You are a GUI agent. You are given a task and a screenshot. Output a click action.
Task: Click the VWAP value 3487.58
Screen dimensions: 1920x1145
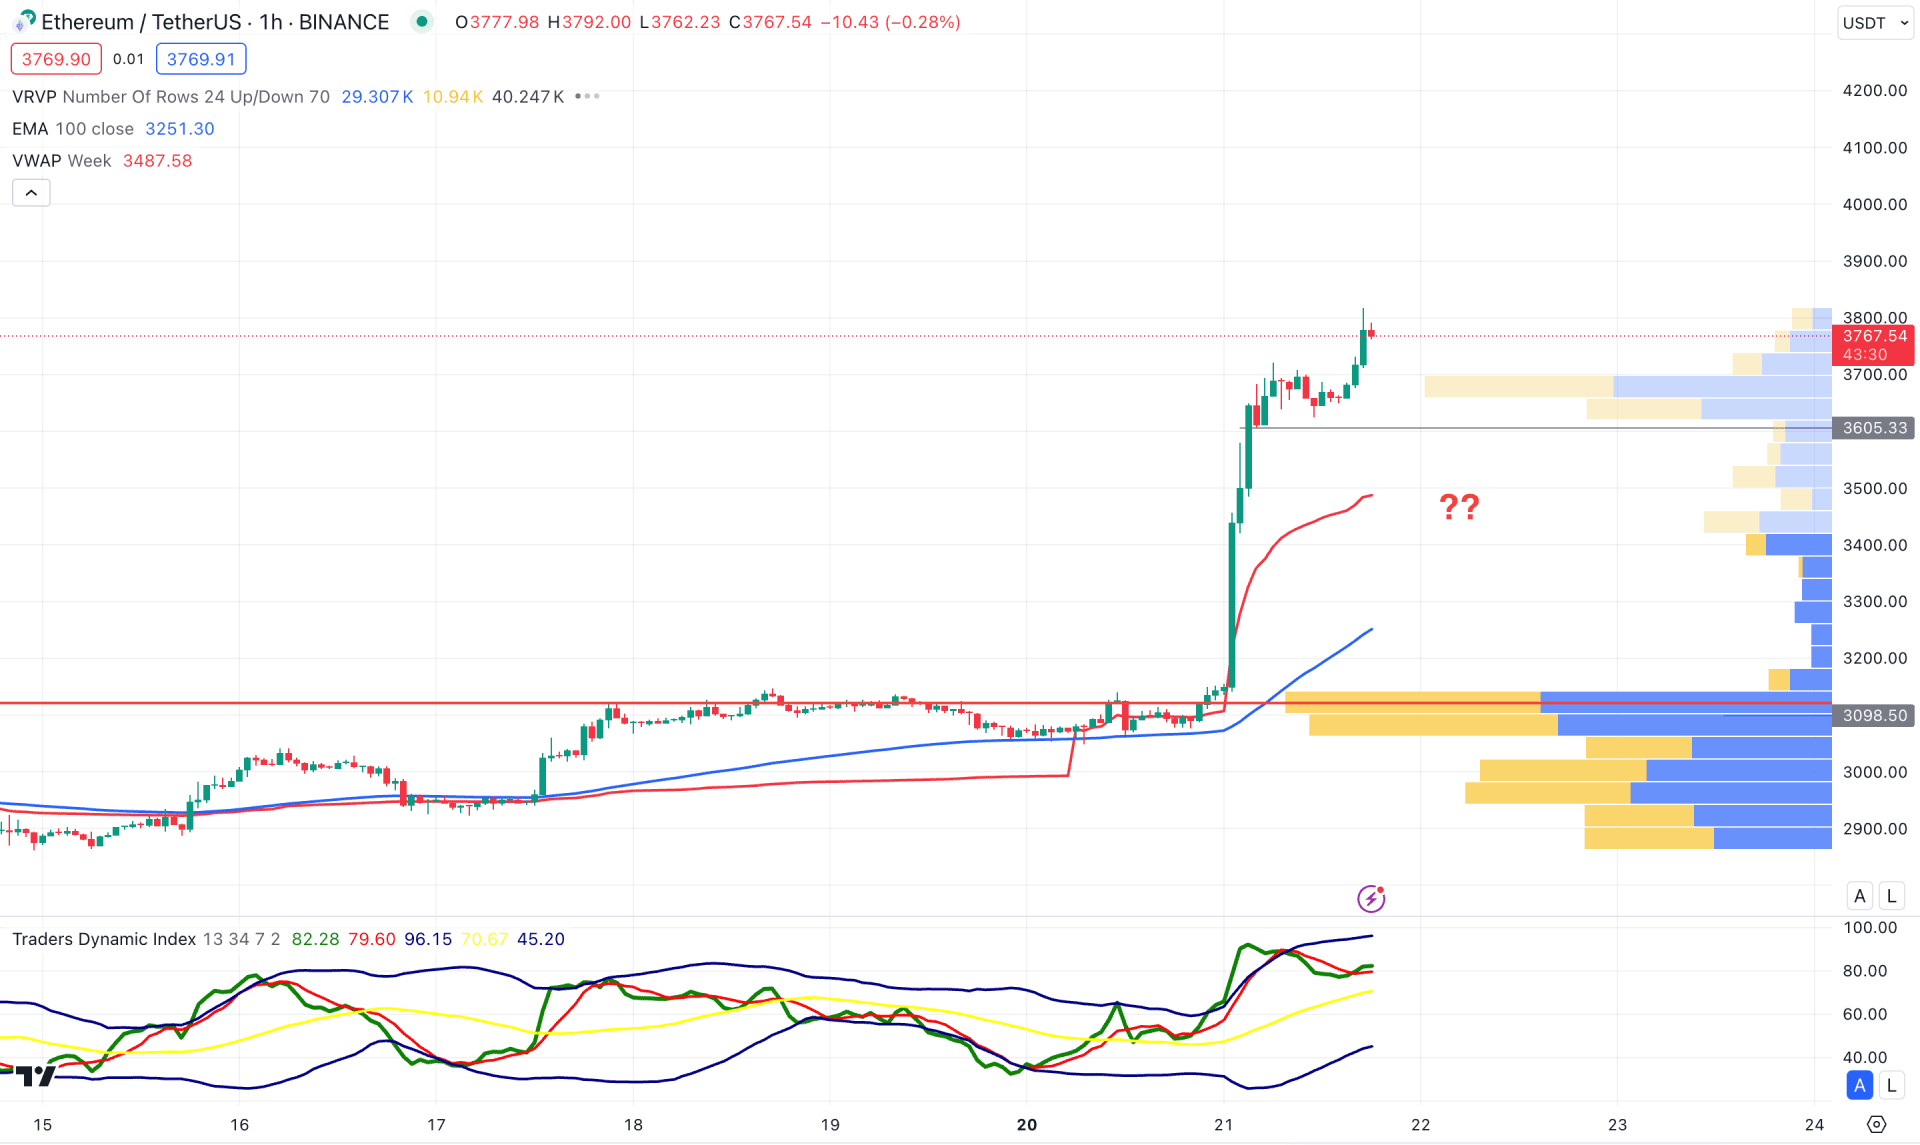157,160
